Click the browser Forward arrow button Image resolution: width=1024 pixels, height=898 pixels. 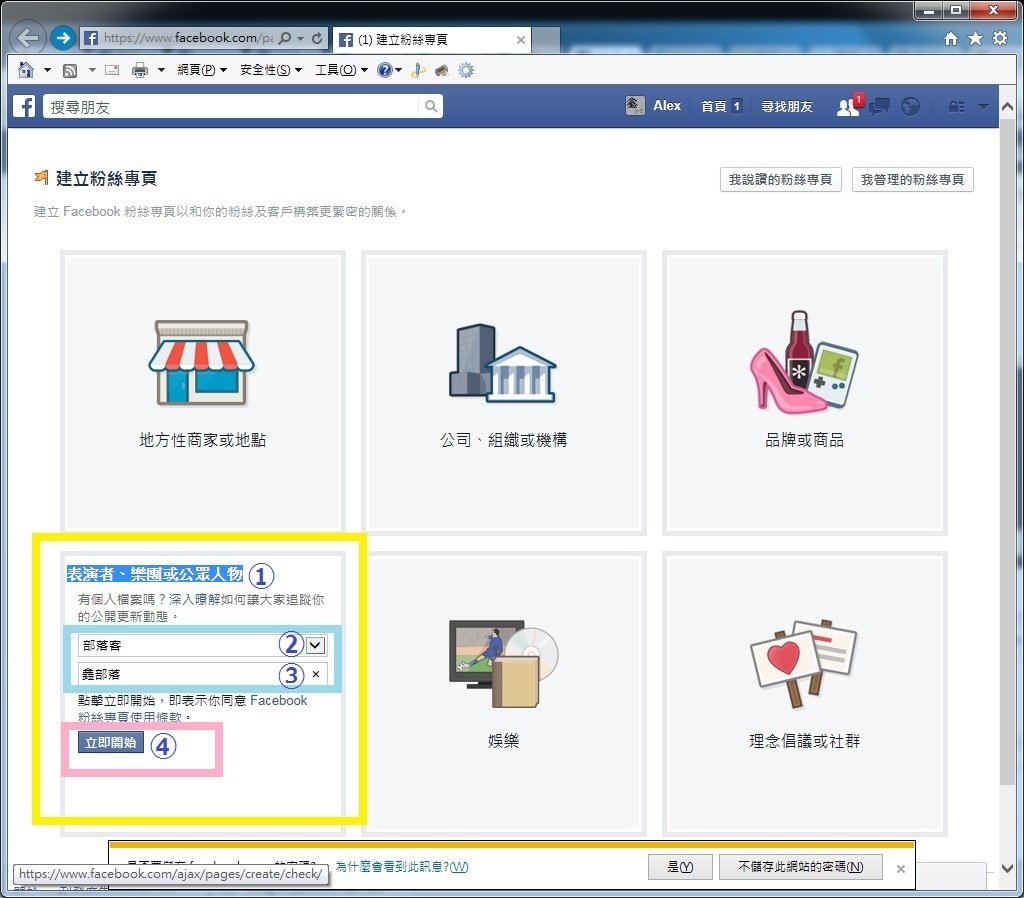pos(63,38)
